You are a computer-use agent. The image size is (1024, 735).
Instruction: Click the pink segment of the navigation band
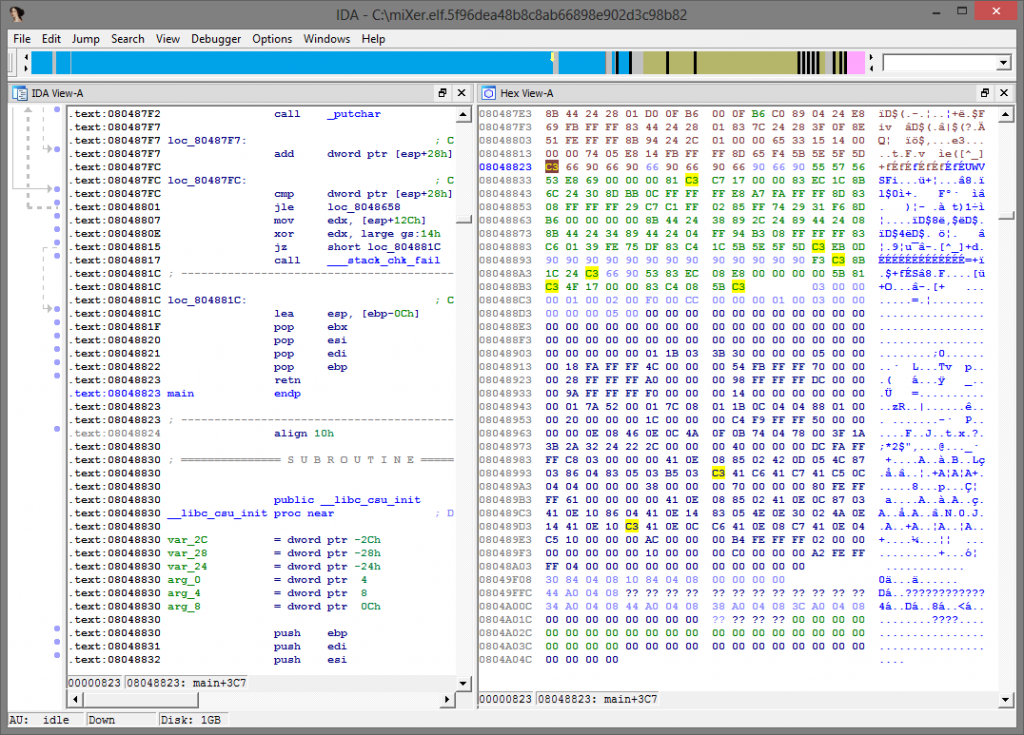pos(856,63)
